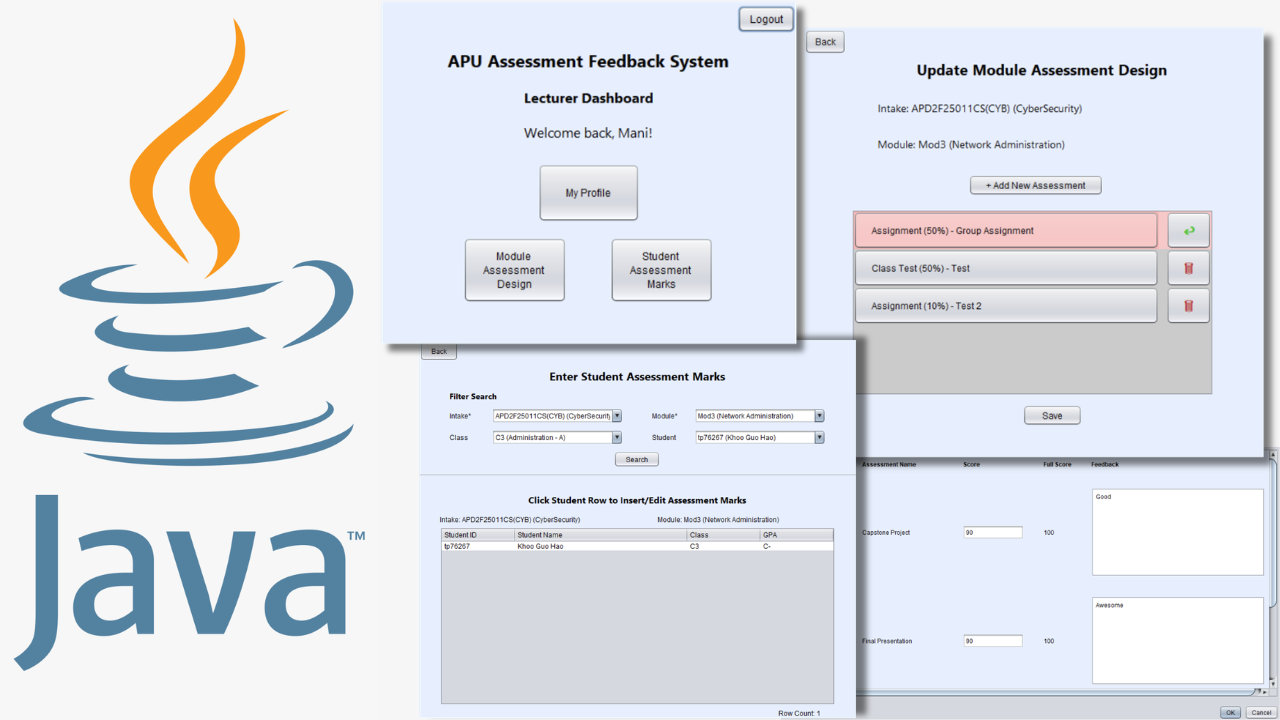Expand the Intake filter dropdown
The width and height of the screenshot is (1280, 720).
[617, 416]
